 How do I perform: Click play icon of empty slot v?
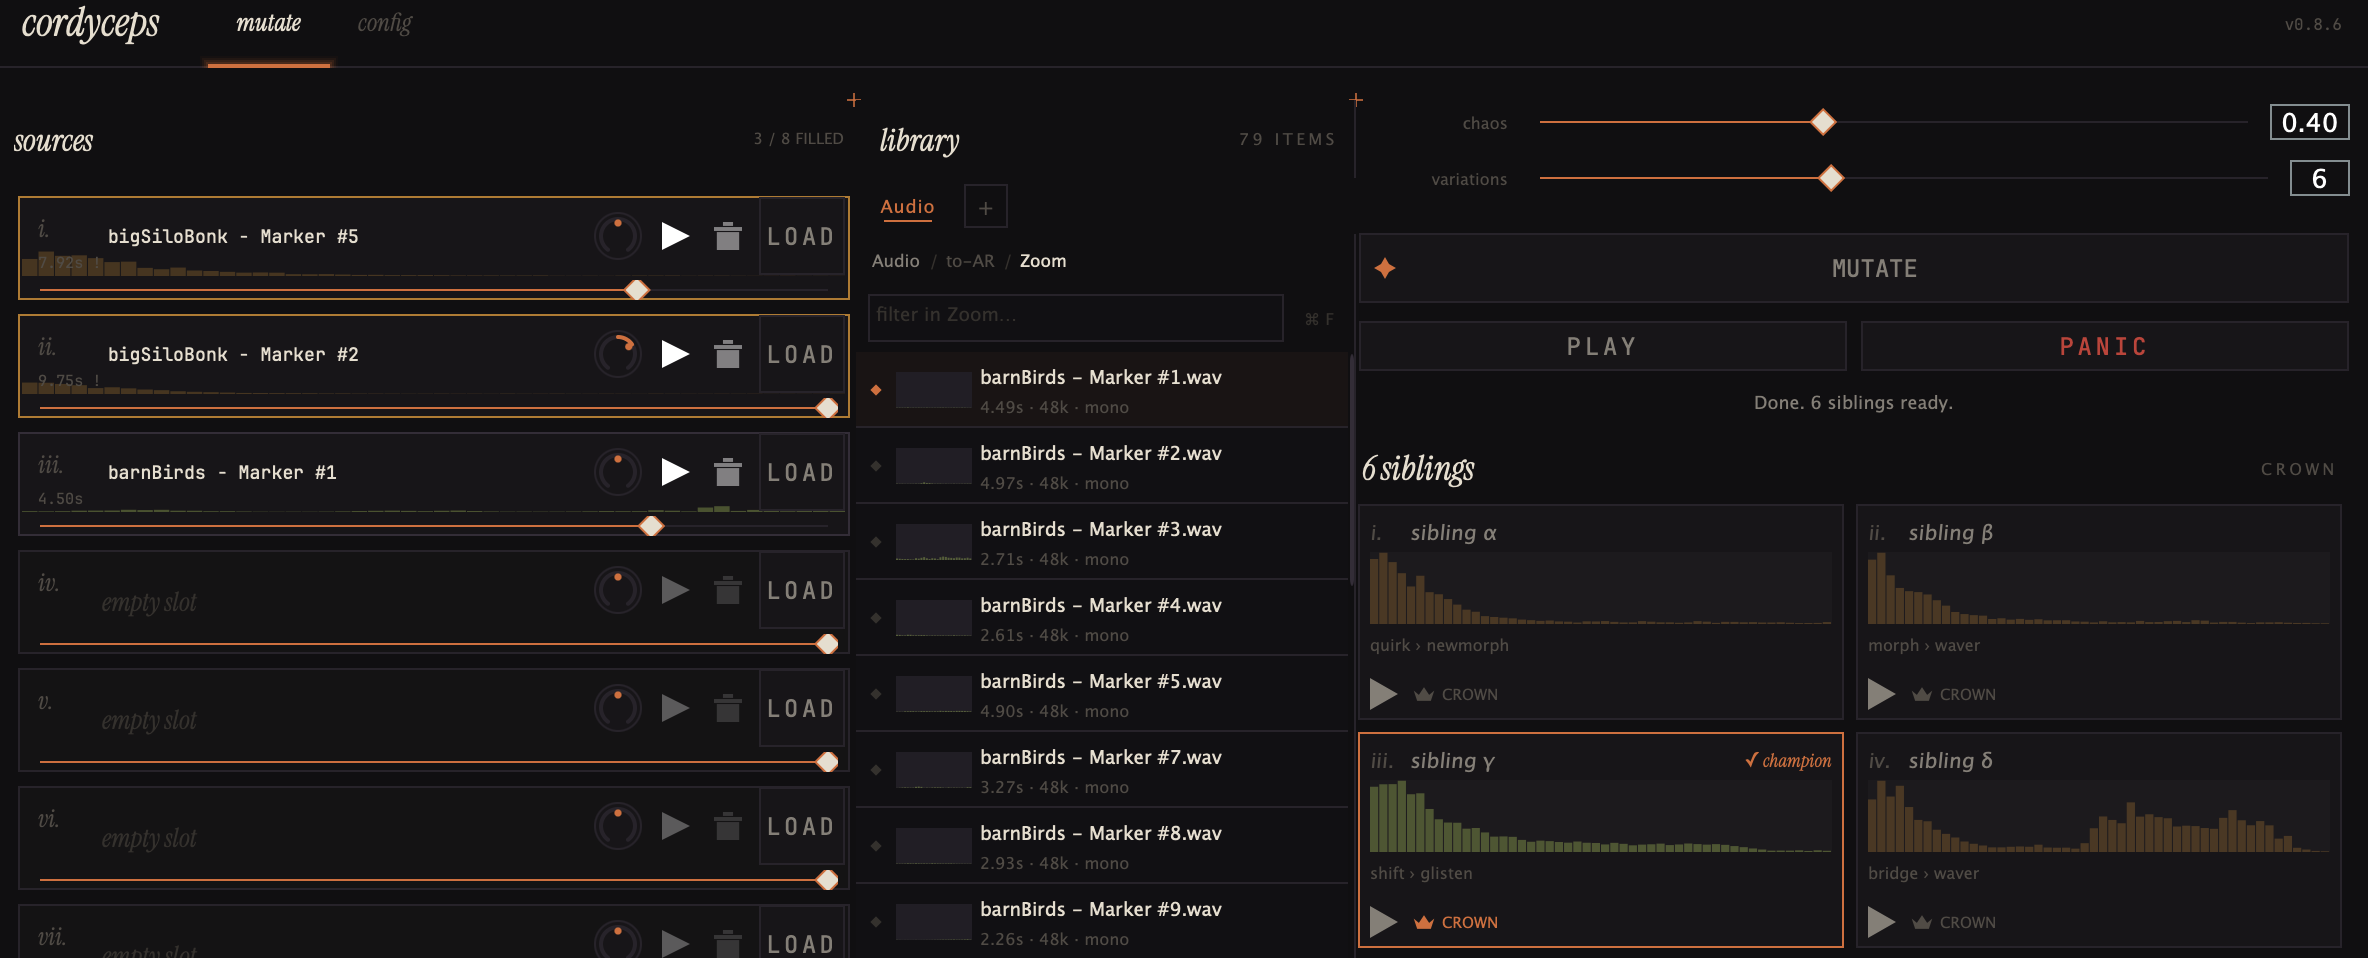point(675,708)
